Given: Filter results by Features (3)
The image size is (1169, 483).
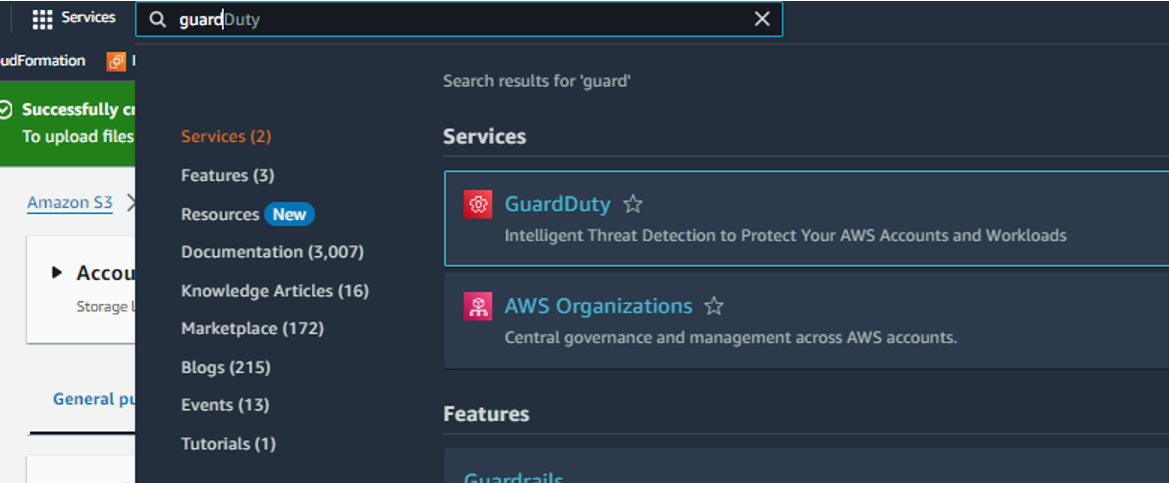Looking at the screenshot, I should 227,175.
